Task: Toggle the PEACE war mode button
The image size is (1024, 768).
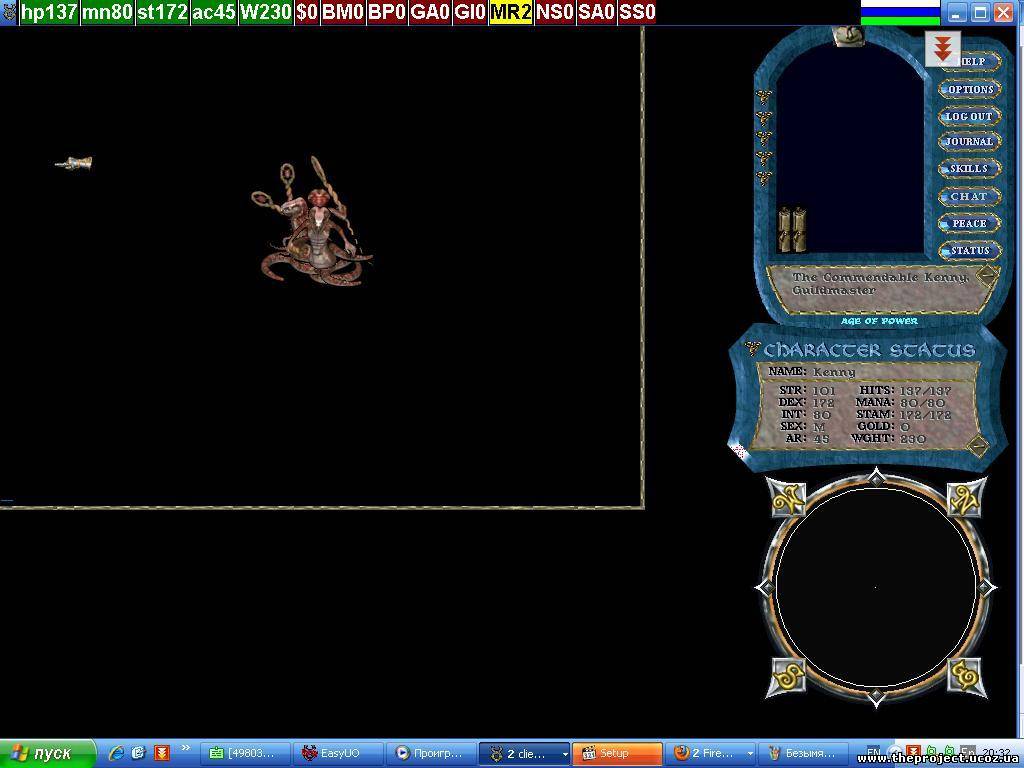Action: coord(969,223)
